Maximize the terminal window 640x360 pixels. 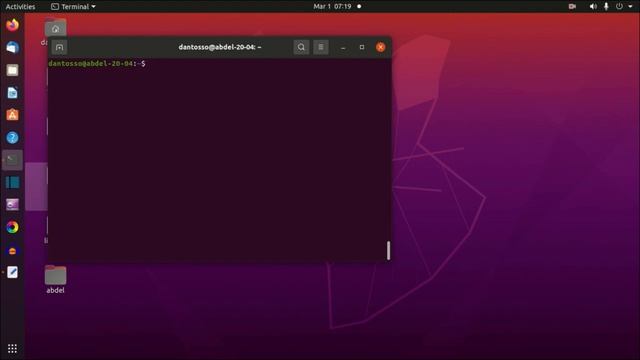(x=362, y=47)
